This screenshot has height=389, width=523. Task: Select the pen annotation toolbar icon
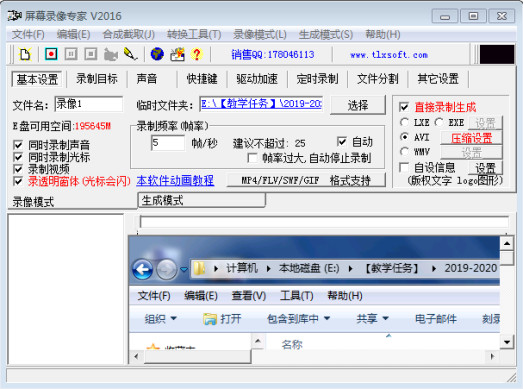[130, 54]
